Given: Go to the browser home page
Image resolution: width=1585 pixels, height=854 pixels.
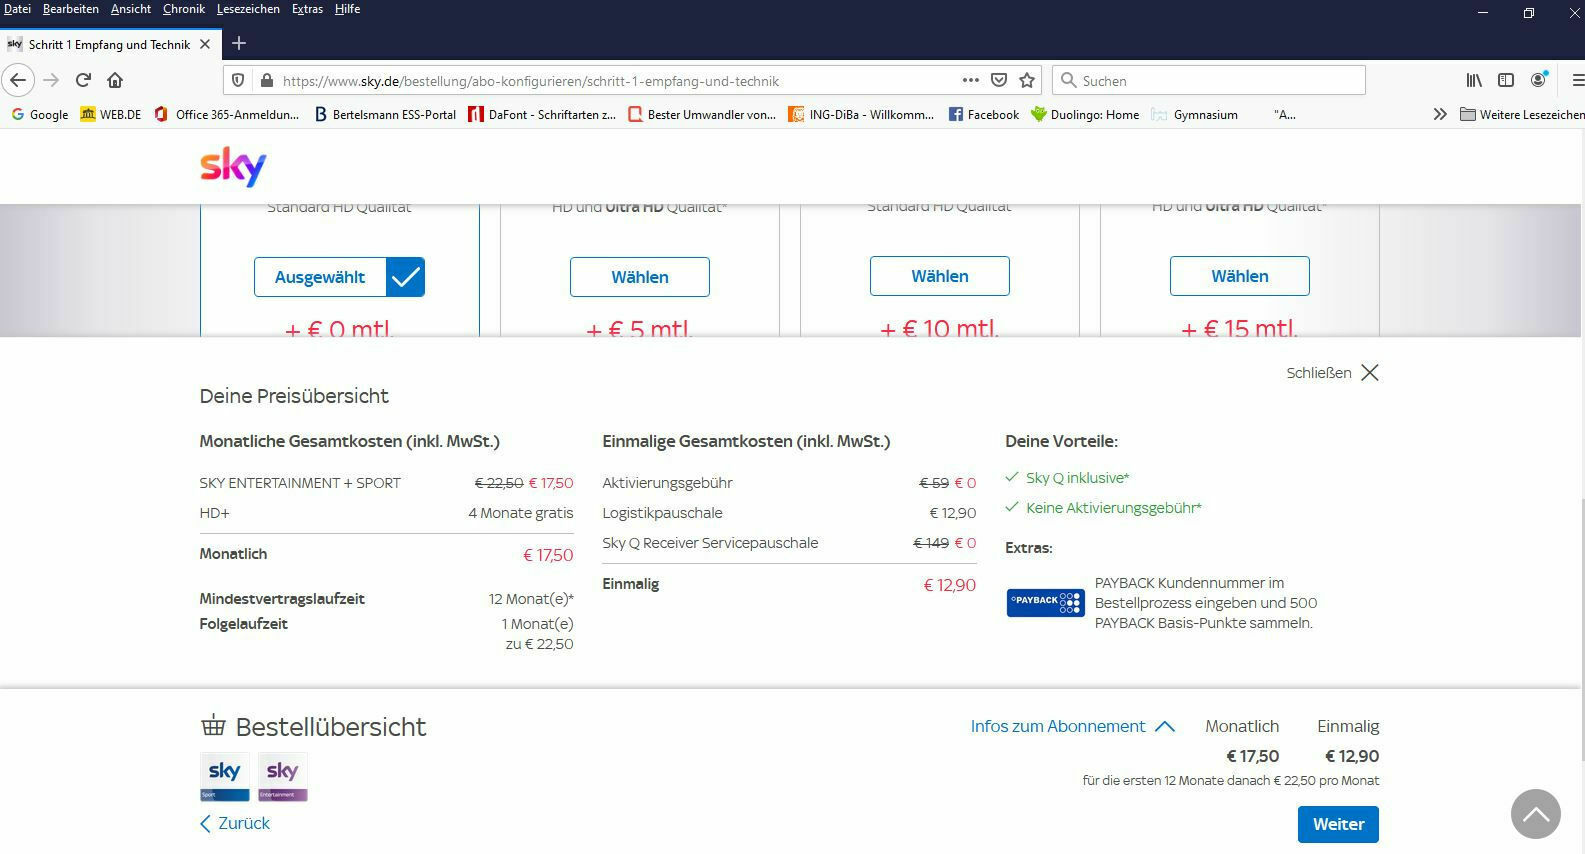Looking at the screenshot, I should [x=115, y=80].
